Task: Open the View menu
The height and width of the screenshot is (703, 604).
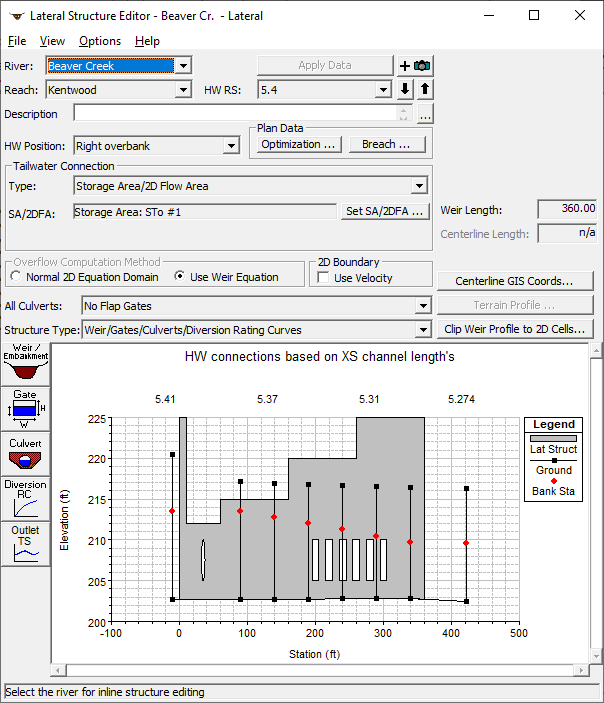Action: [52, 41]
